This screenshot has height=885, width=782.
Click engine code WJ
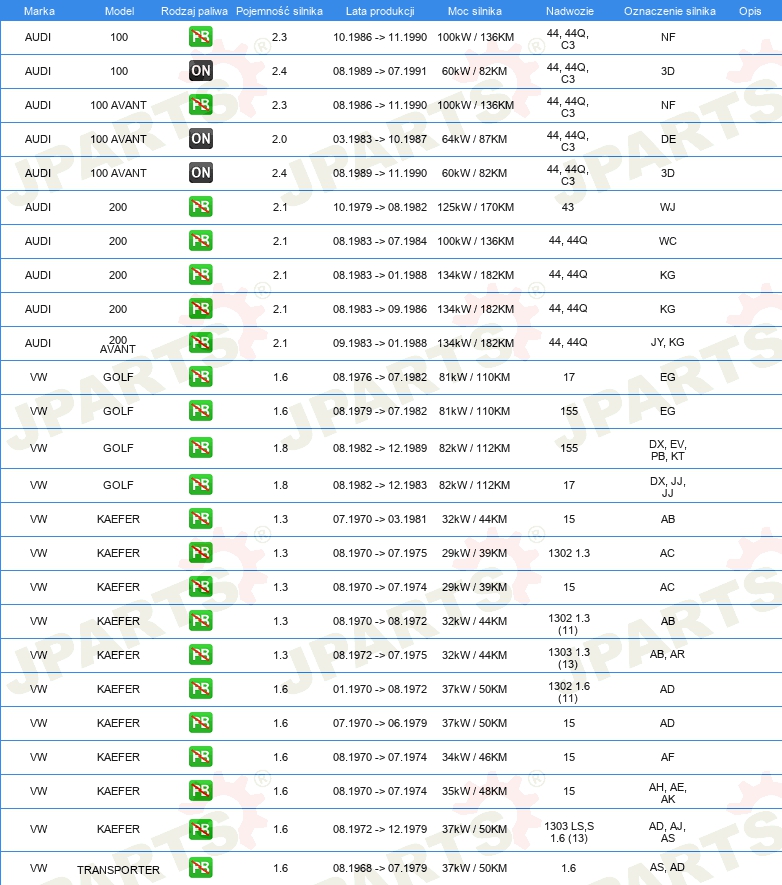(667, 207)
